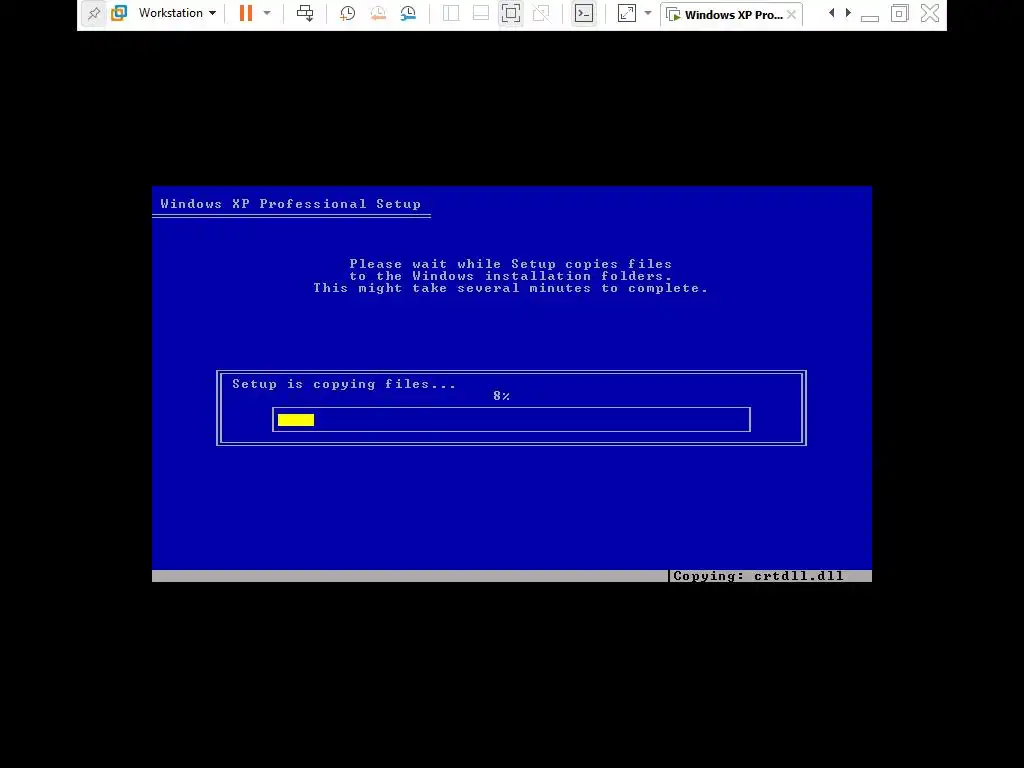This screenshot has width=1024, height=768.
Task: Send Ctrl+Alt+Del to the virtual machine
Action: tap(305, 13)
